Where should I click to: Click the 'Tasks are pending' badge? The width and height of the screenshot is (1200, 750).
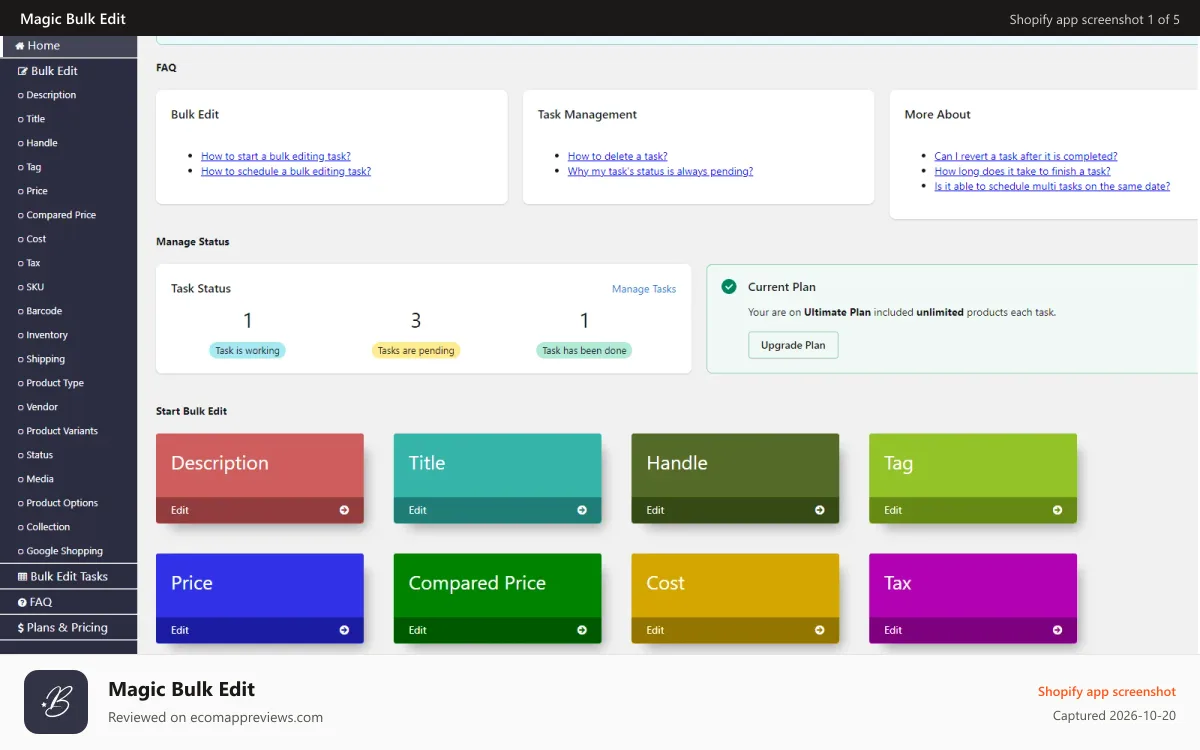(416, 351)
